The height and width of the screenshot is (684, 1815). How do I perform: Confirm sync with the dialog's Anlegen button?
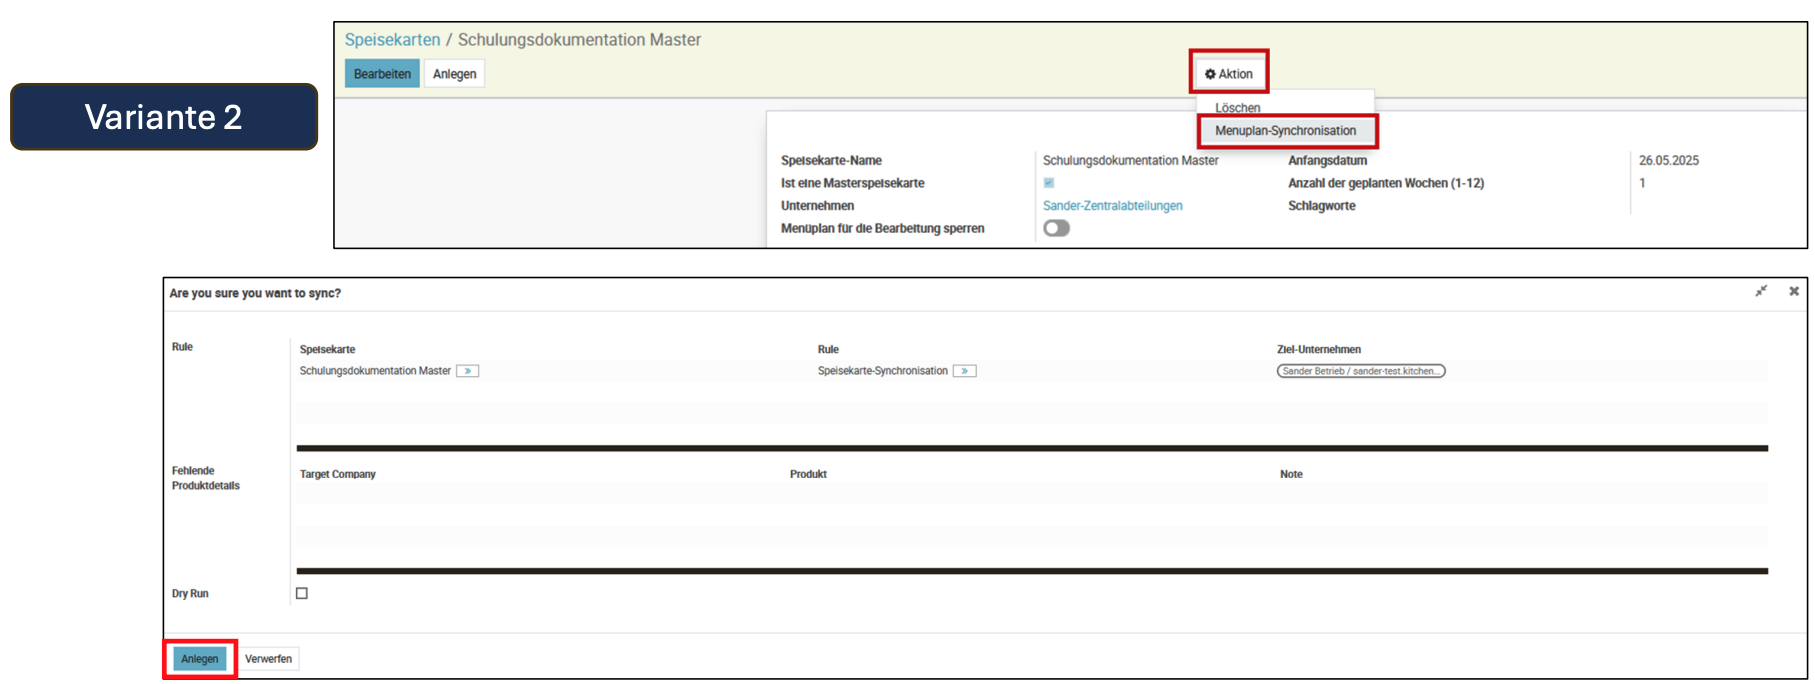point(200,659)
